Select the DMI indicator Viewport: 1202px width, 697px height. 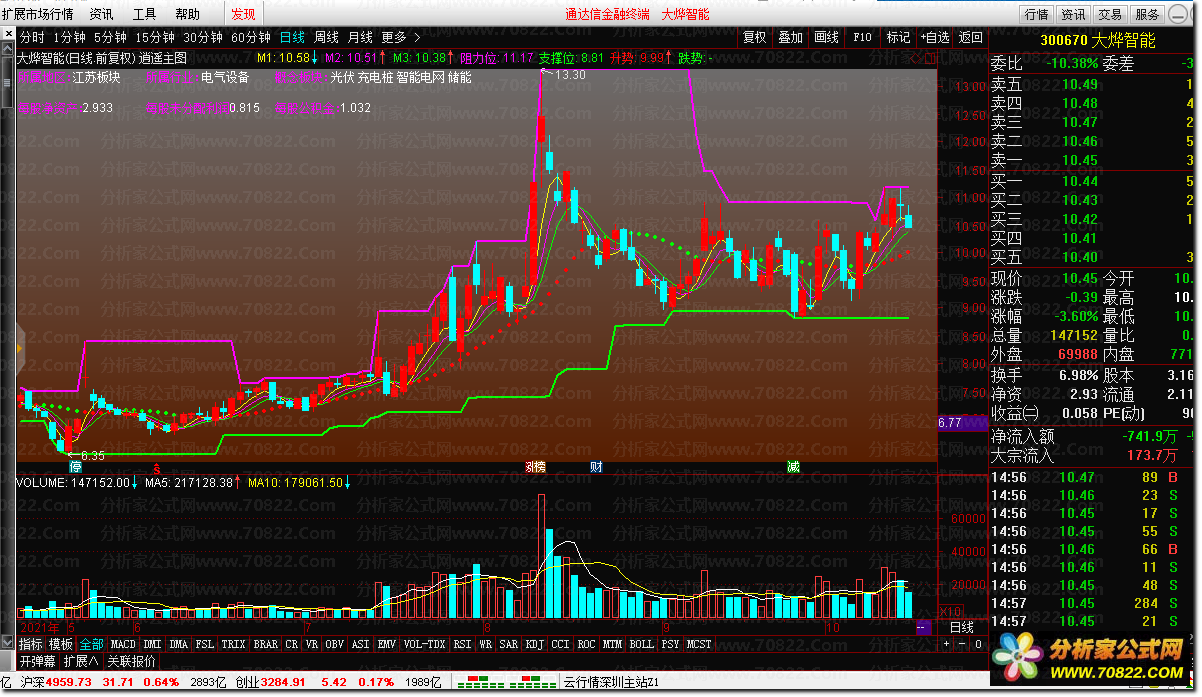(152, 644)
